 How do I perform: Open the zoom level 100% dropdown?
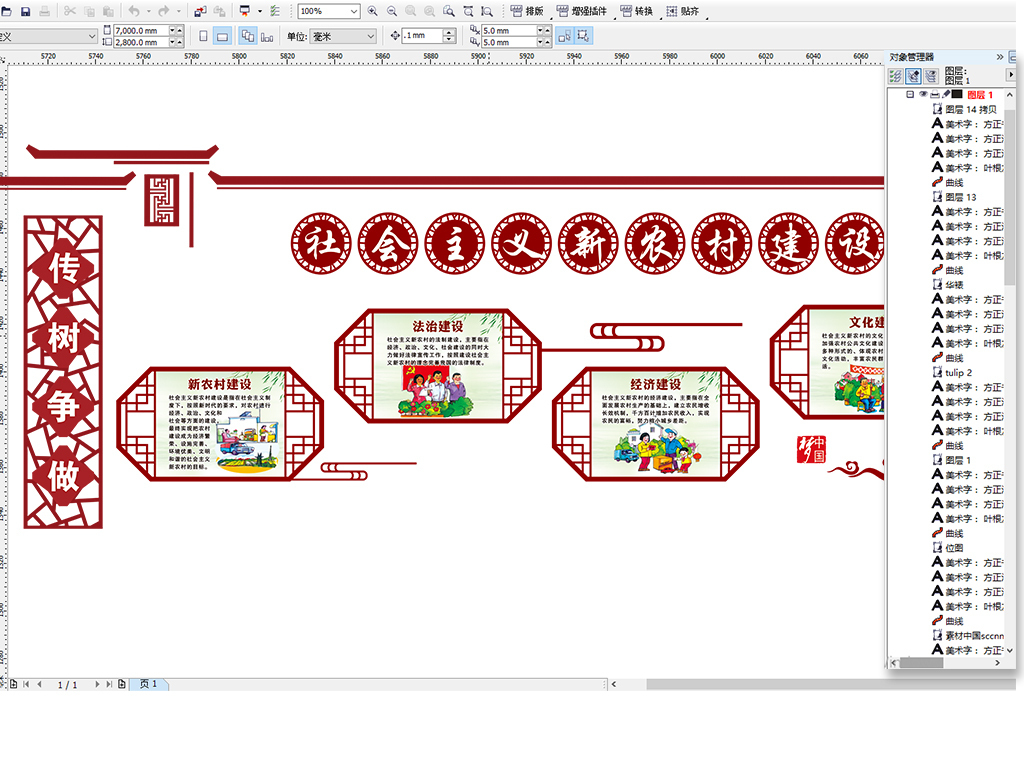tap(353, 11)
